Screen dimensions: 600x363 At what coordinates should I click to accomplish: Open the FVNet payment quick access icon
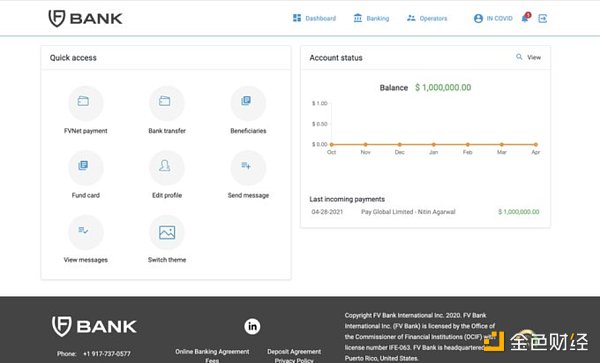pyautogui.click(x=85, y=103)
